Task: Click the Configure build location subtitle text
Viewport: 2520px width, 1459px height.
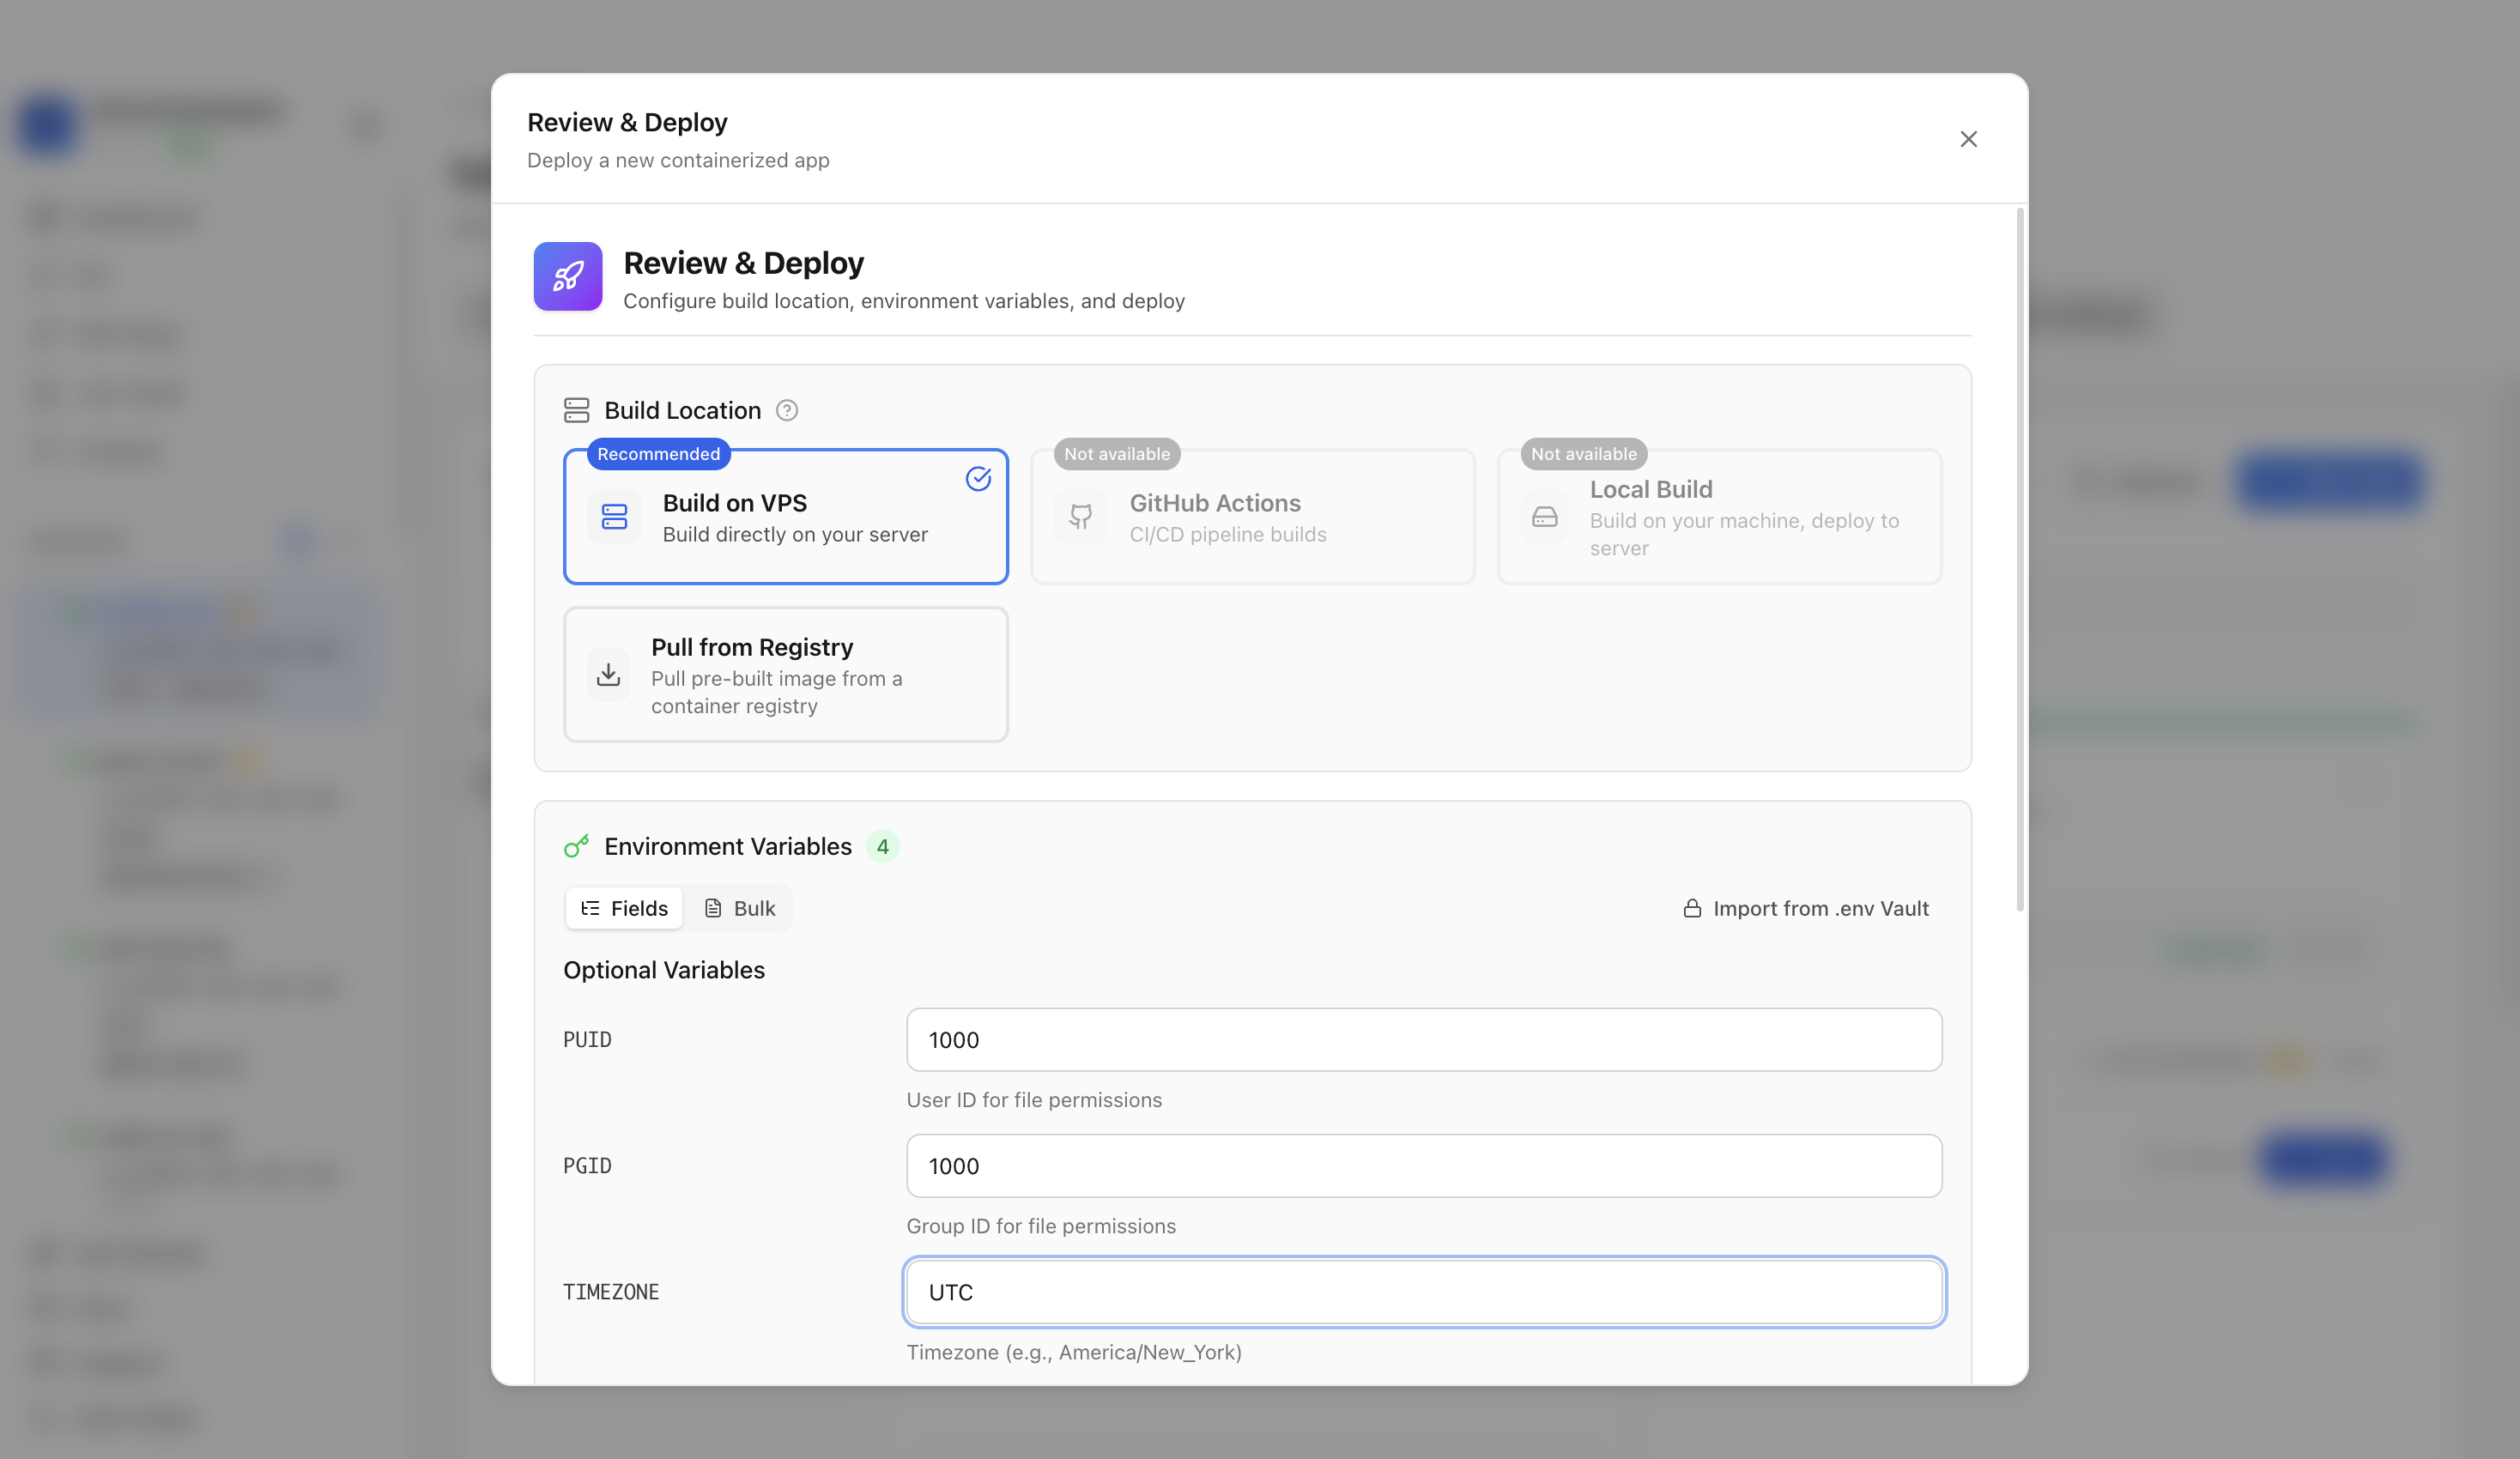Action: pyautogui.click(x=904, y=301)
